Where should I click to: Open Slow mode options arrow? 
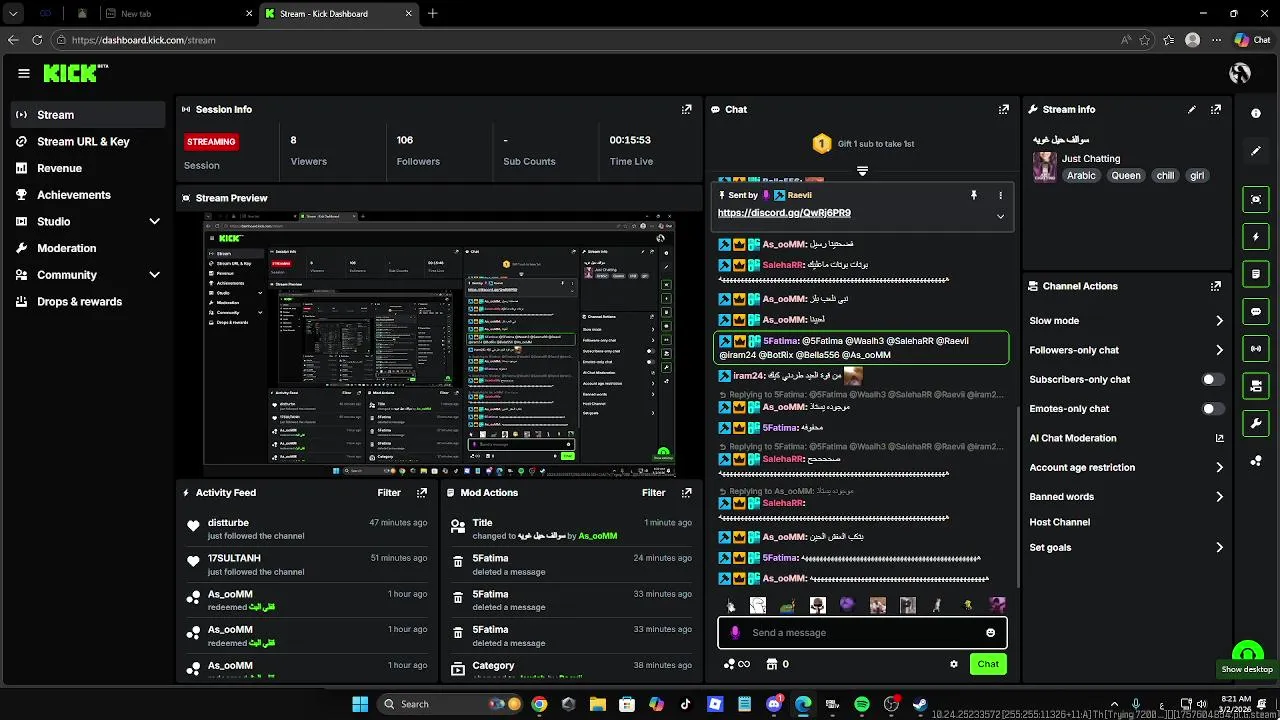click(x=1219, y=321)
